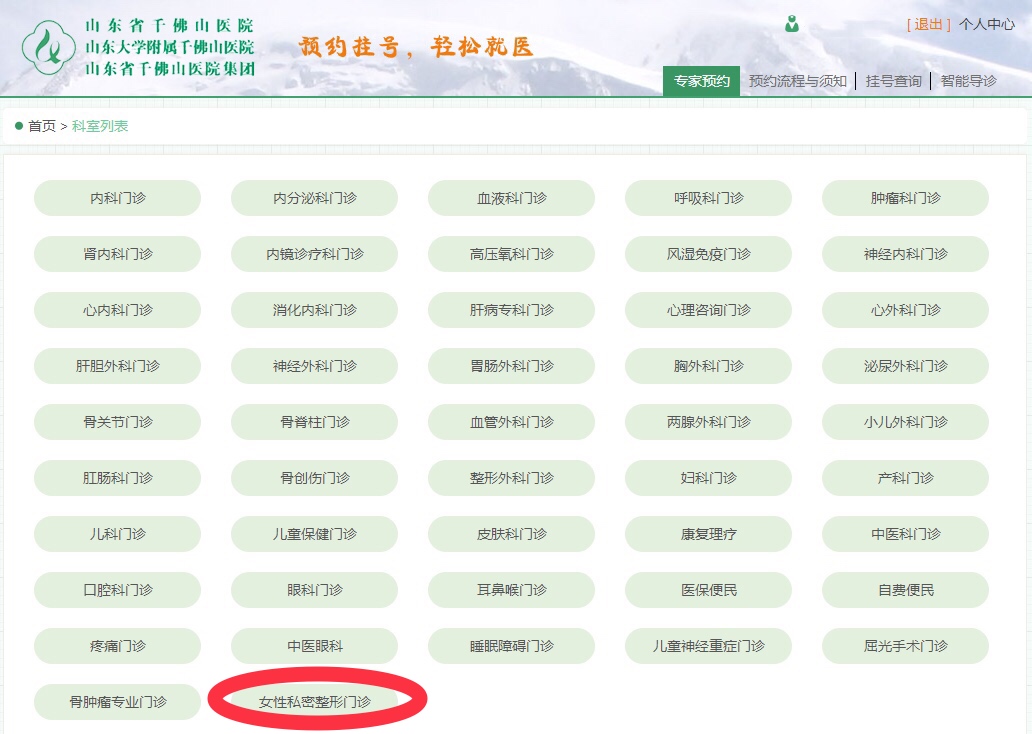
Task: Switch to the 专家预约 tab
Action: coord(700,81)
